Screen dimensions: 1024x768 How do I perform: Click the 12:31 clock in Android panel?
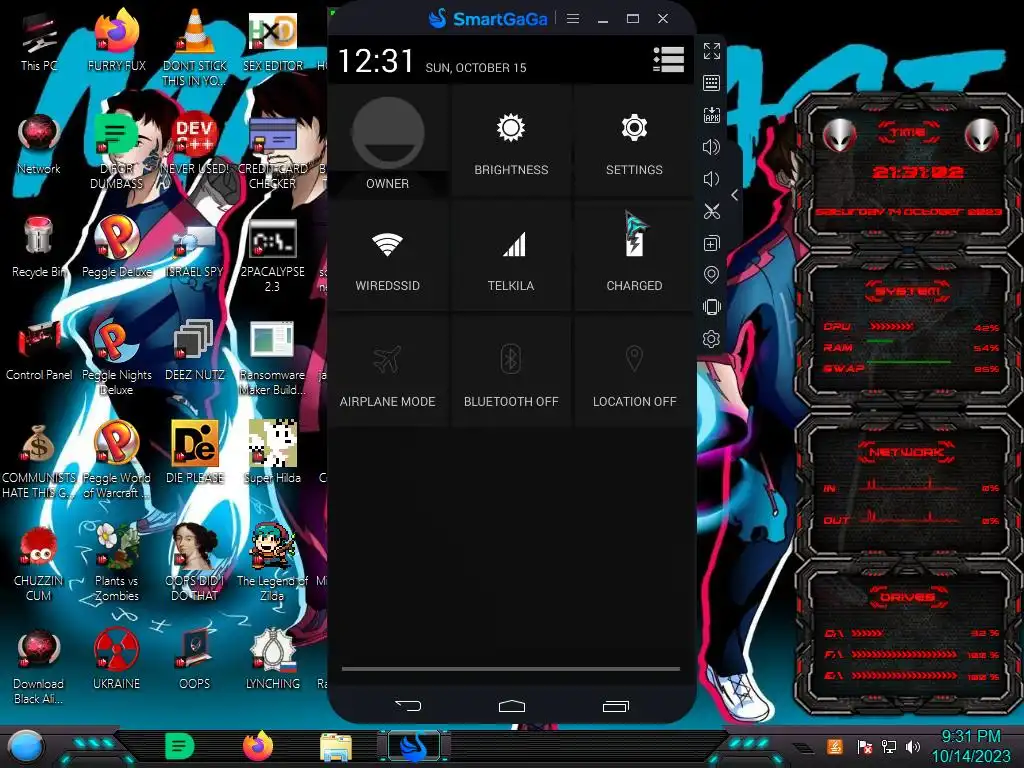pos(376,61)
